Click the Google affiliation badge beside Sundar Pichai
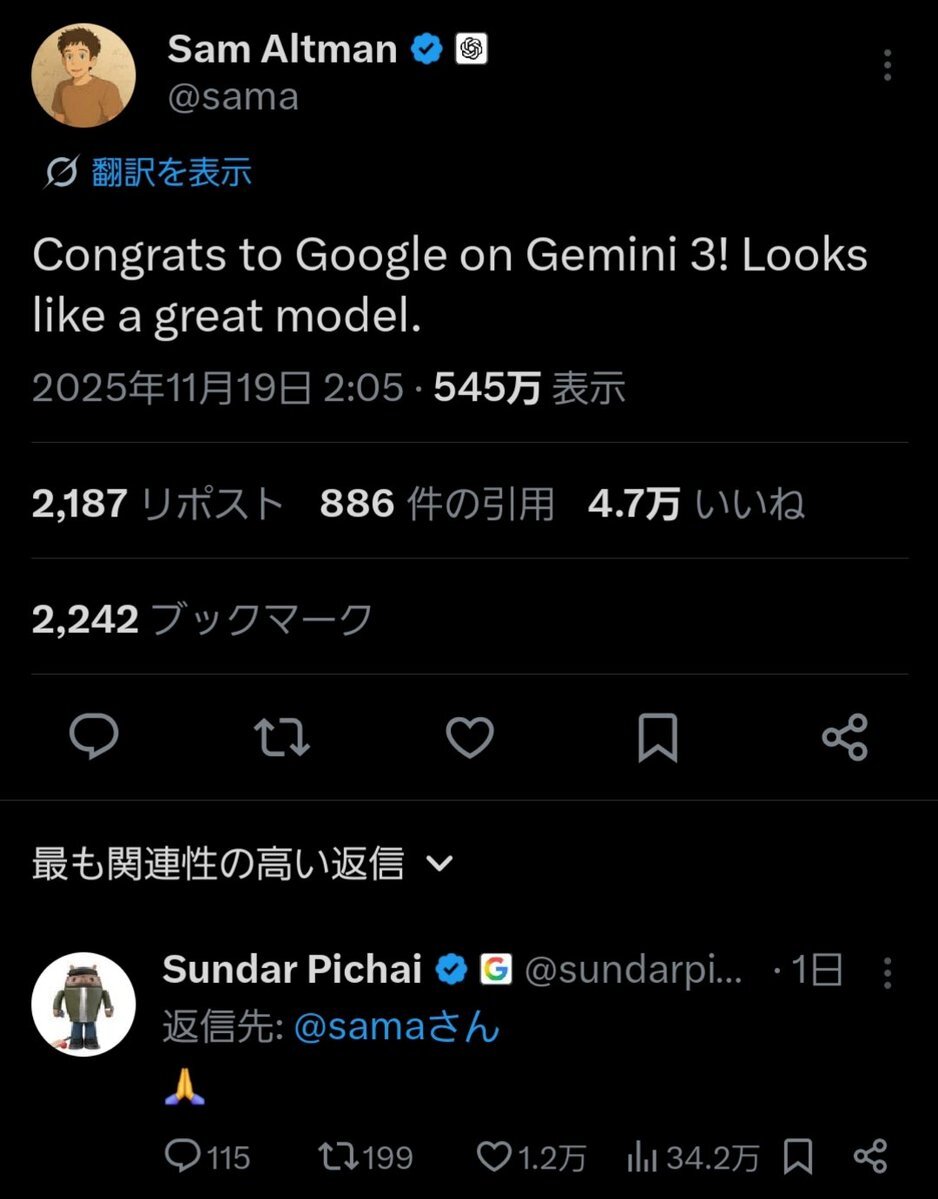This screenshot has height=1199, width=938. 496,969
